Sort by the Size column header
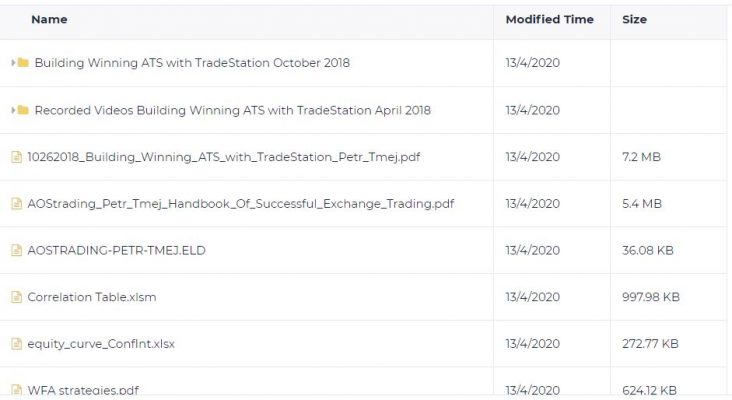The width and height of the screenshot is (732, 400). [634, 20]
